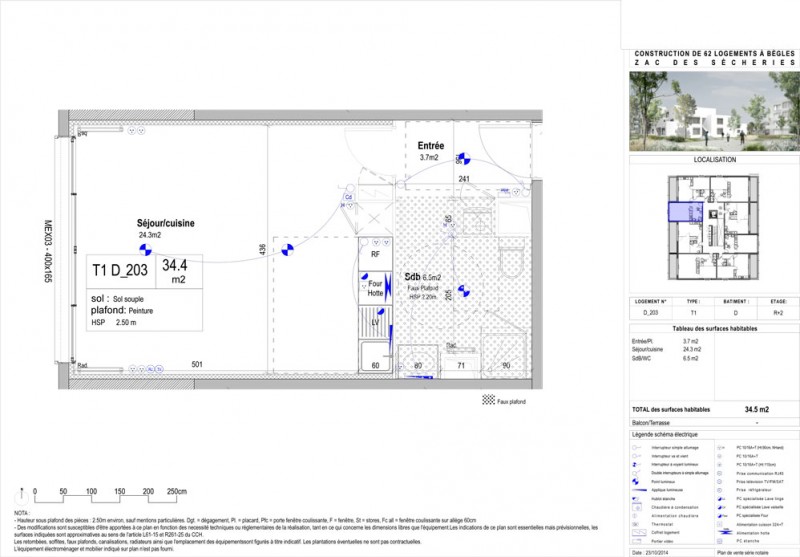Click the Entrée room label on the plan

[x=431, y=146]
